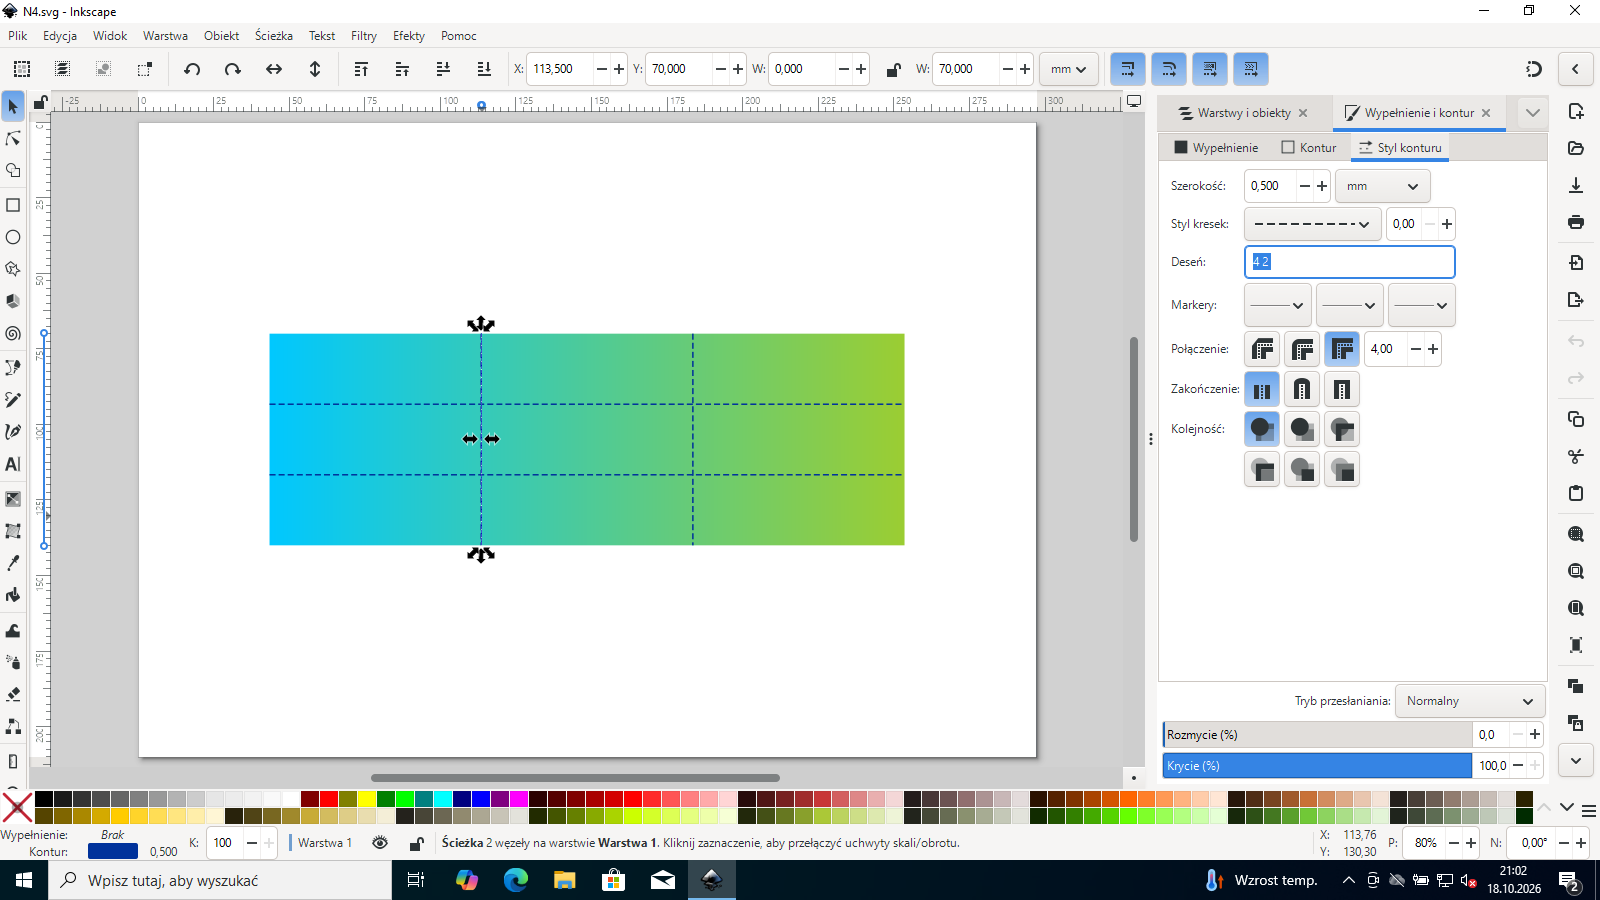Flip selection horizontally
The height and width of the screenshot is (900, 1600).
273,69
